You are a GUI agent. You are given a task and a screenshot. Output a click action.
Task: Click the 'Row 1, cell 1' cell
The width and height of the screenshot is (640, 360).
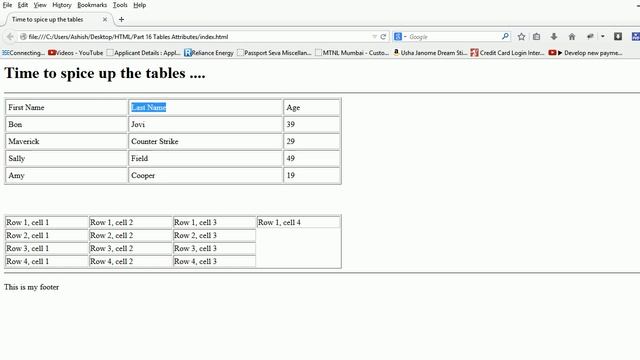[47, 222]
